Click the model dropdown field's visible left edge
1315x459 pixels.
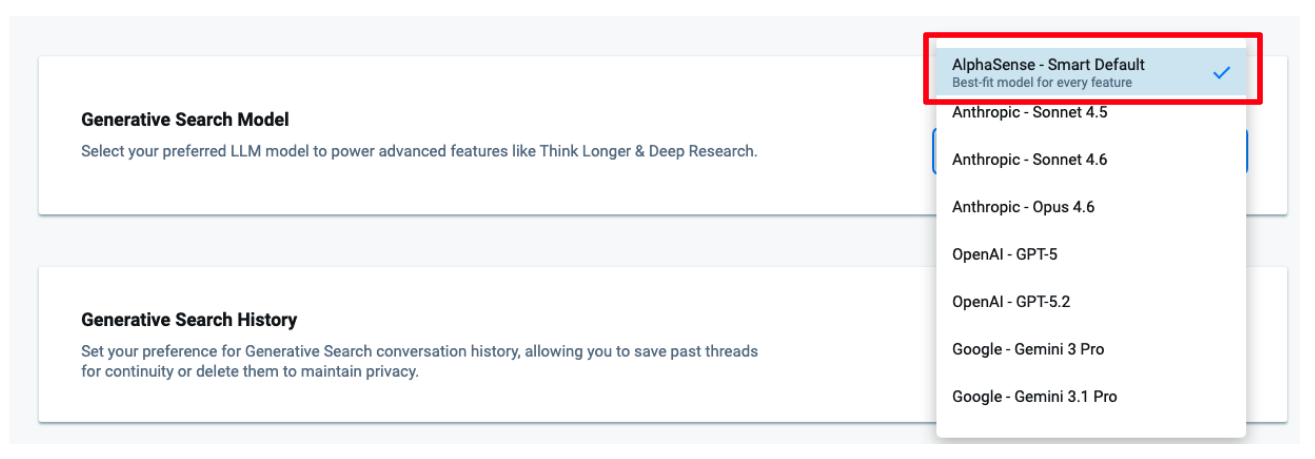[934, 152]
